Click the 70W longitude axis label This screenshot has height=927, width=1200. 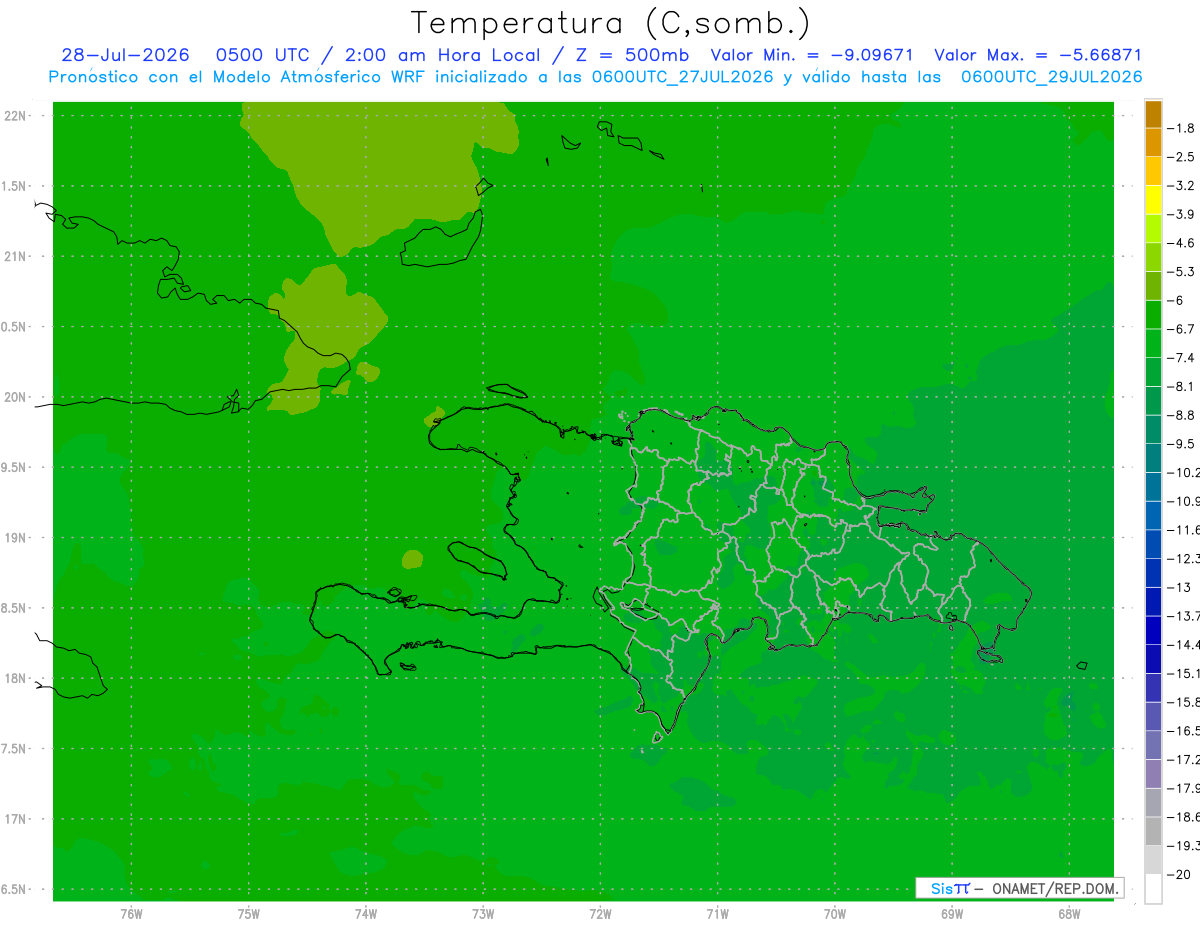pos(835,913)
